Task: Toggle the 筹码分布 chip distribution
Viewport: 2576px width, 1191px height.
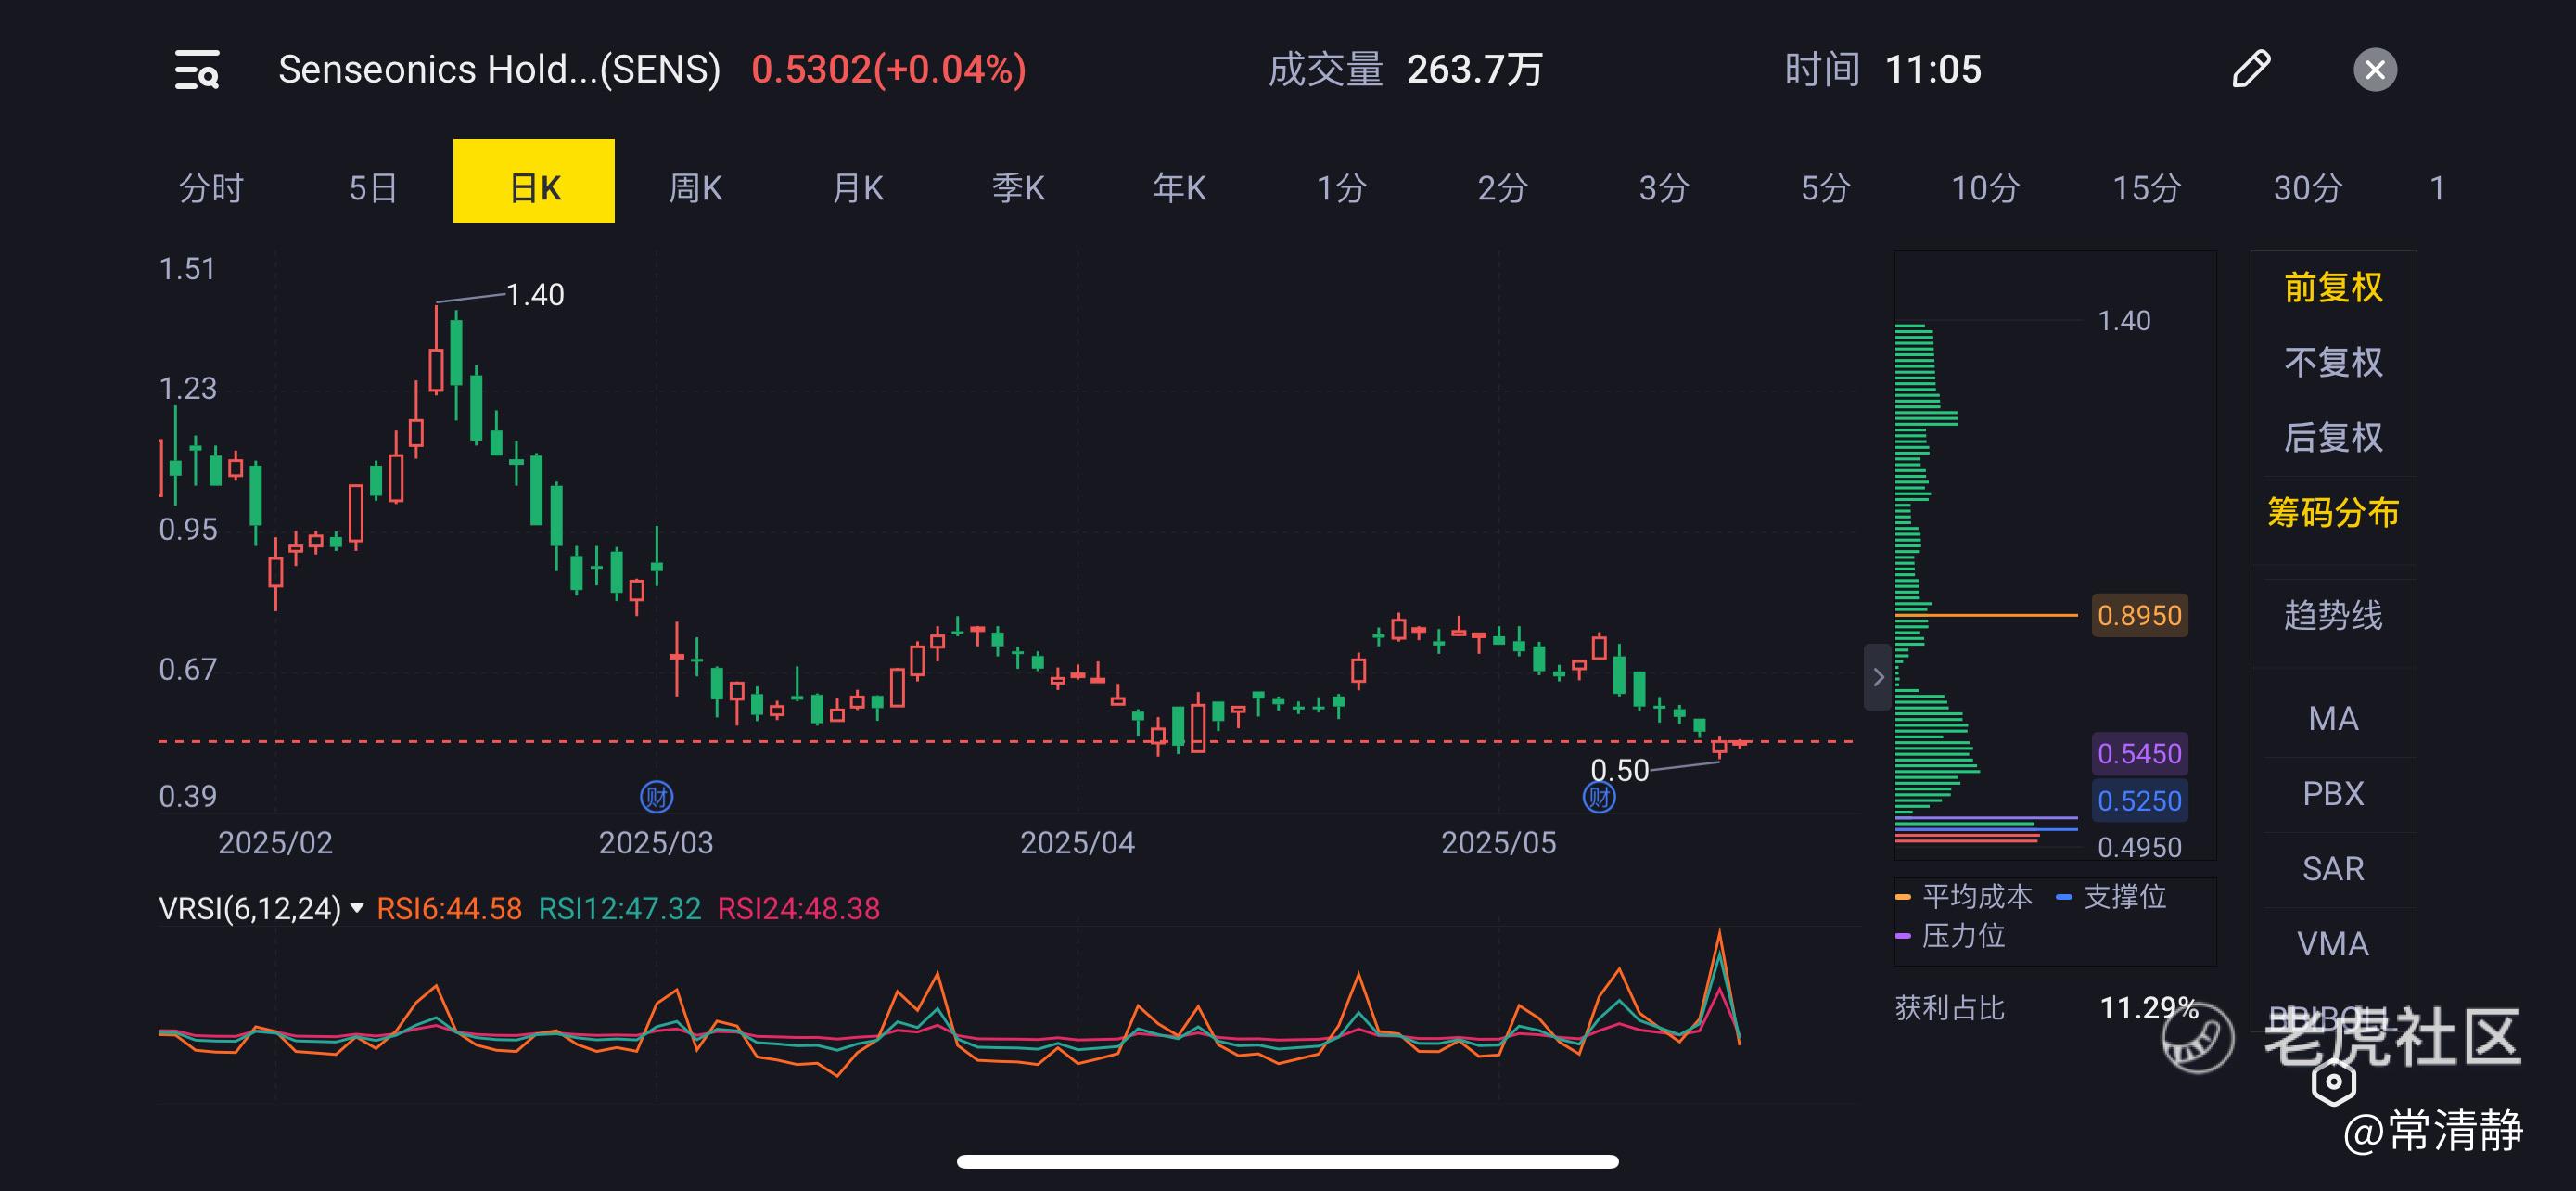Action: coord(2332,512)
